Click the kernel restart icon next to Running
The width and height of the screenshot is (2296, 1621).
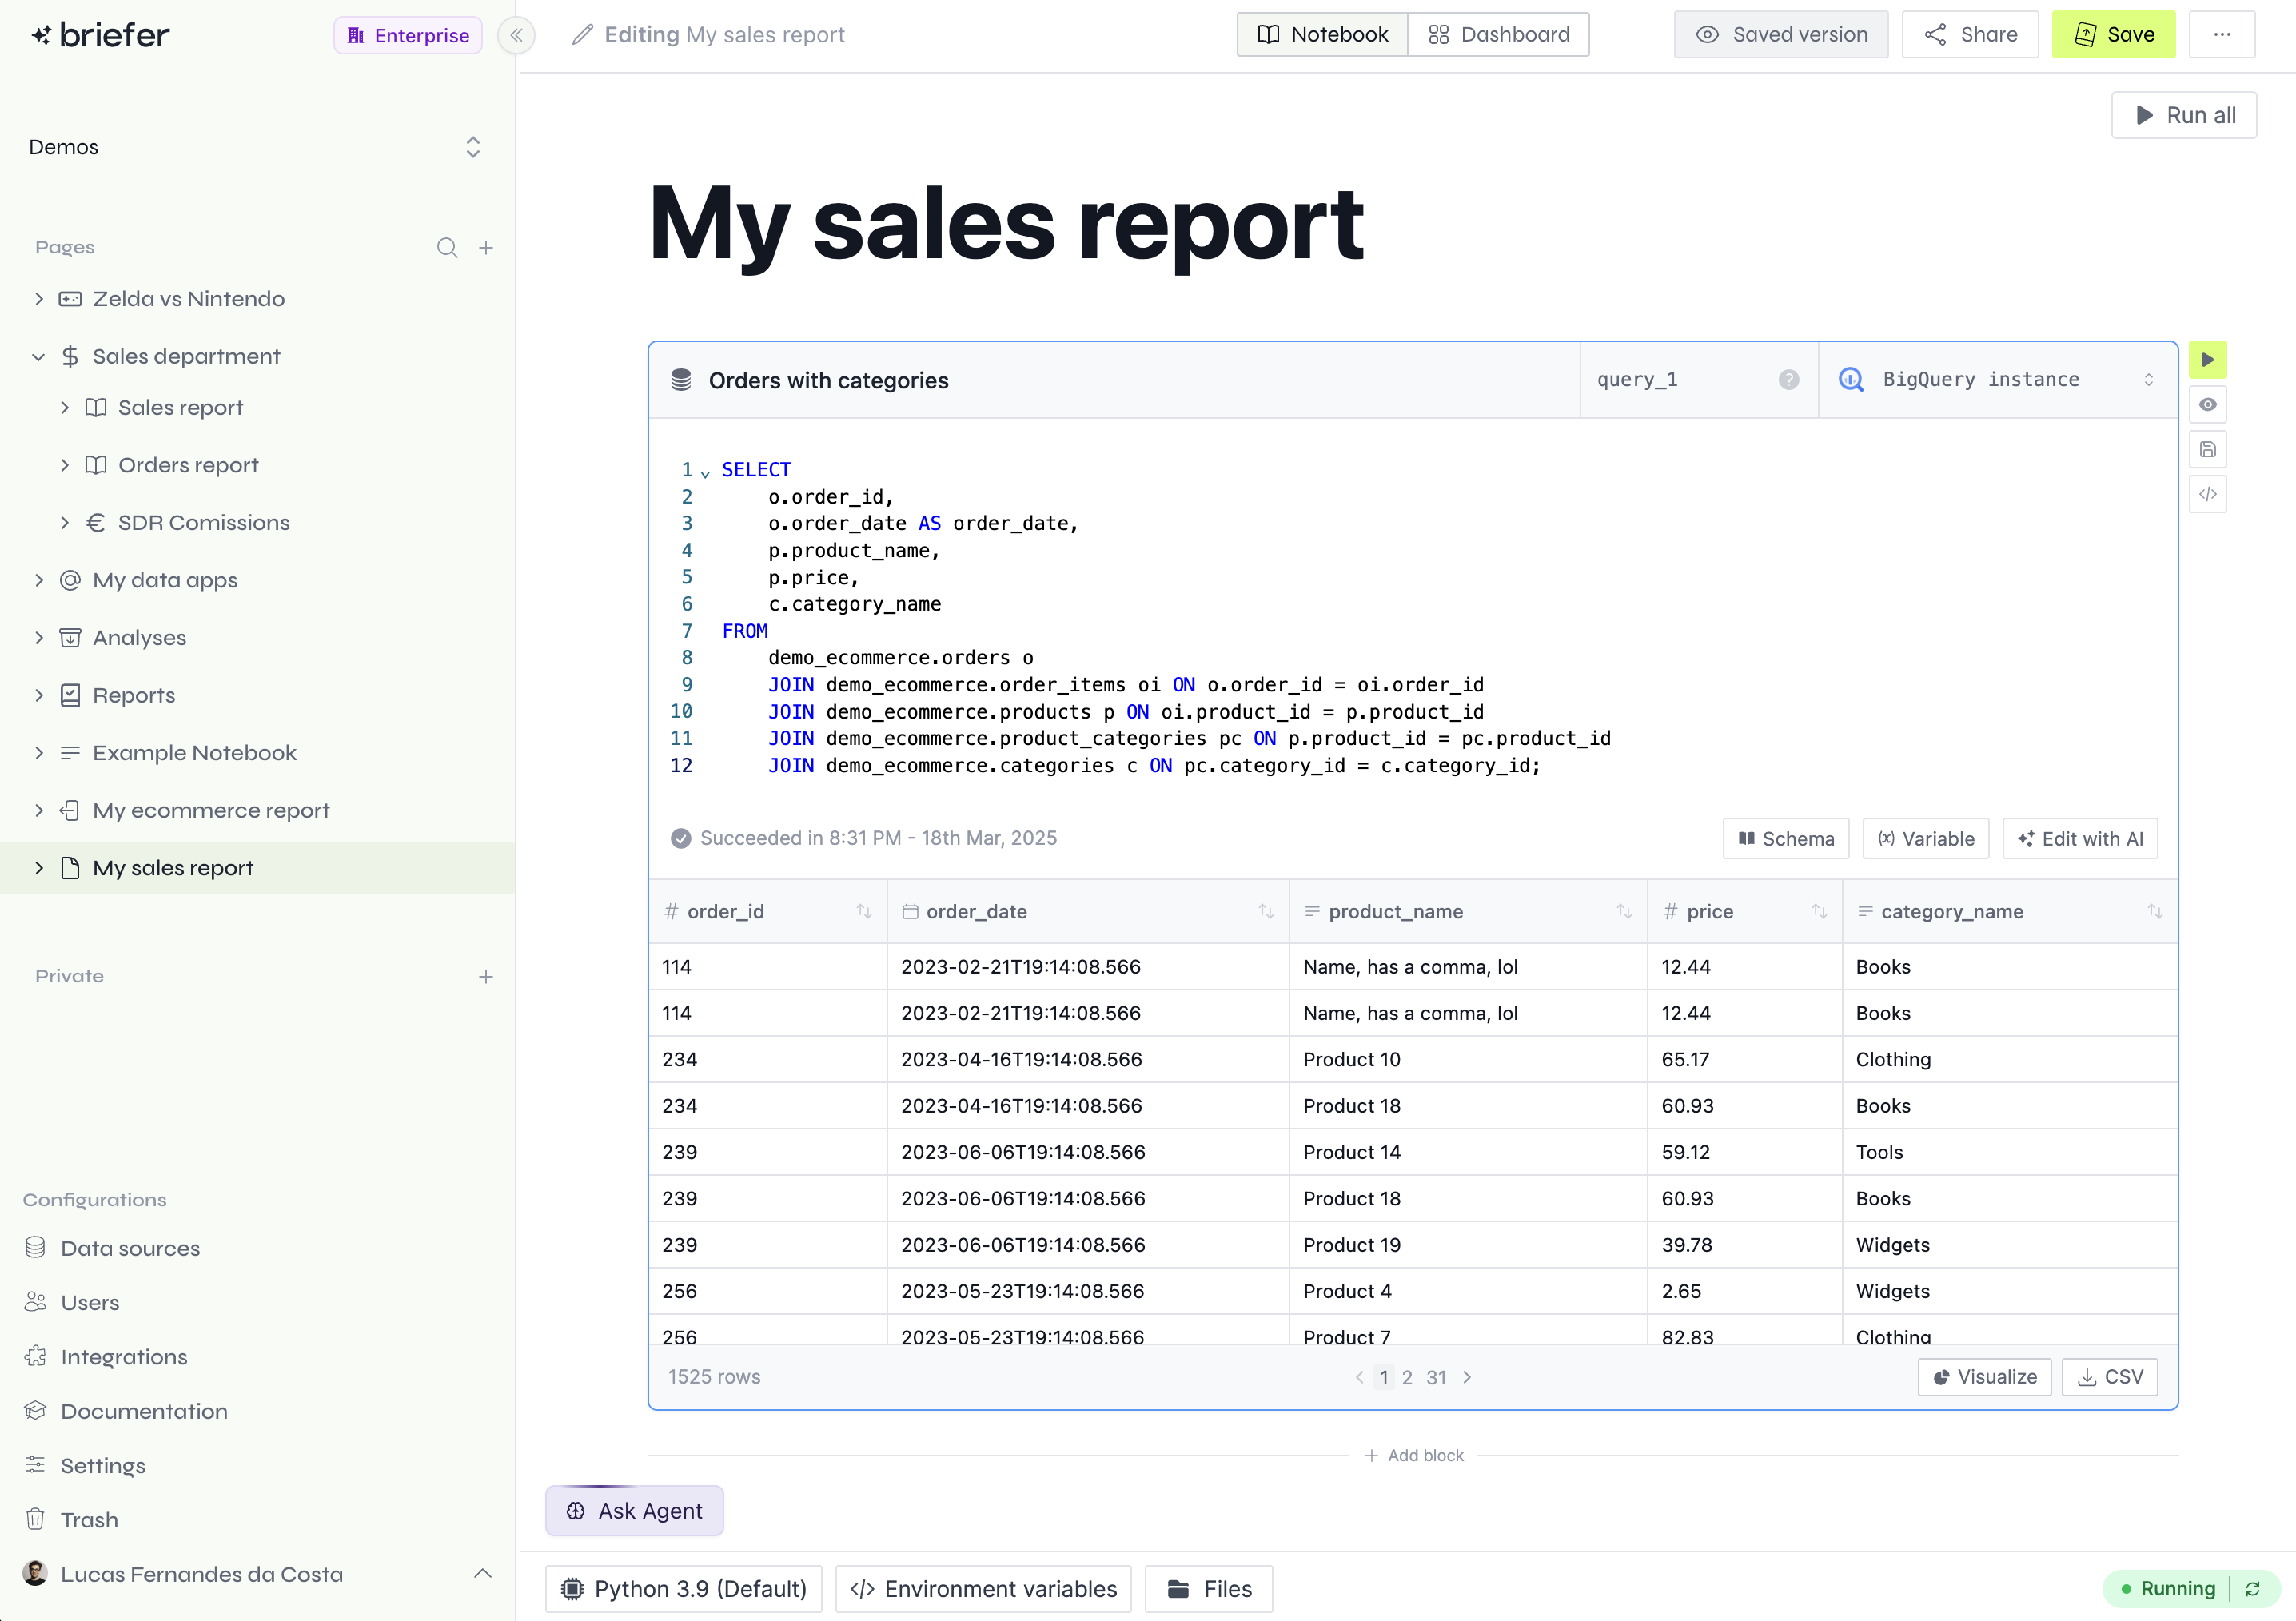(2253, 1589)
